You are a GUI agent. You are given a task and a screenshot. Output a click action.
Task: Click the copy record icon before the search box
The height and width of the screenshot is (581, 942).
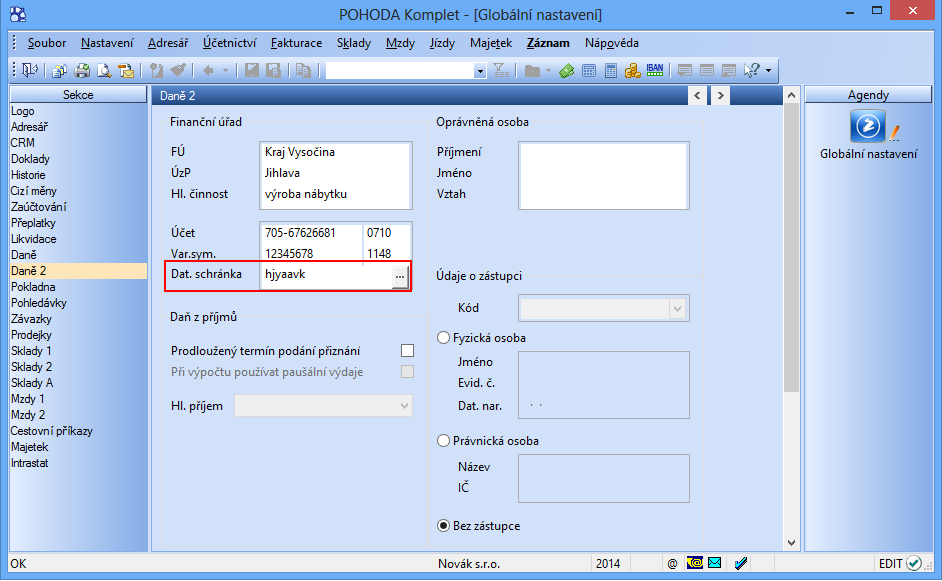click(x=303, y=71)
